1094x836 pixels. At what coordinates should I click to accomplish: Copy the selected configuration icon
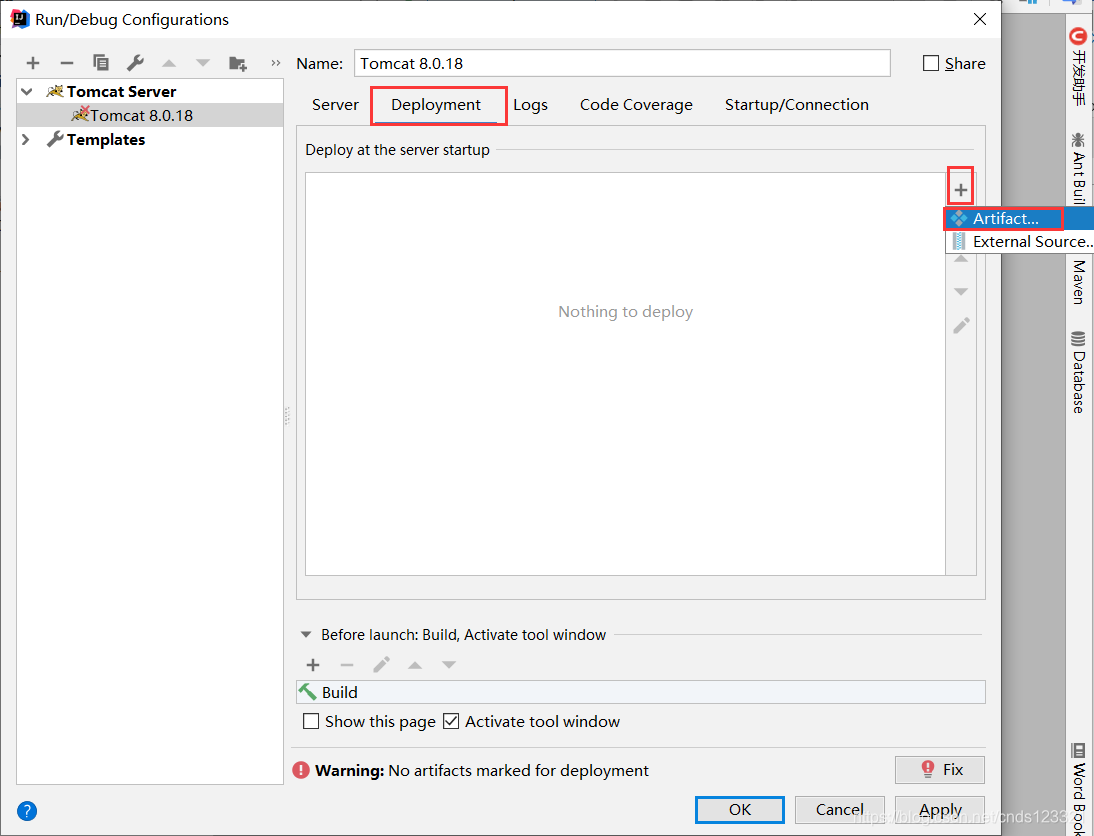(101, 64)
